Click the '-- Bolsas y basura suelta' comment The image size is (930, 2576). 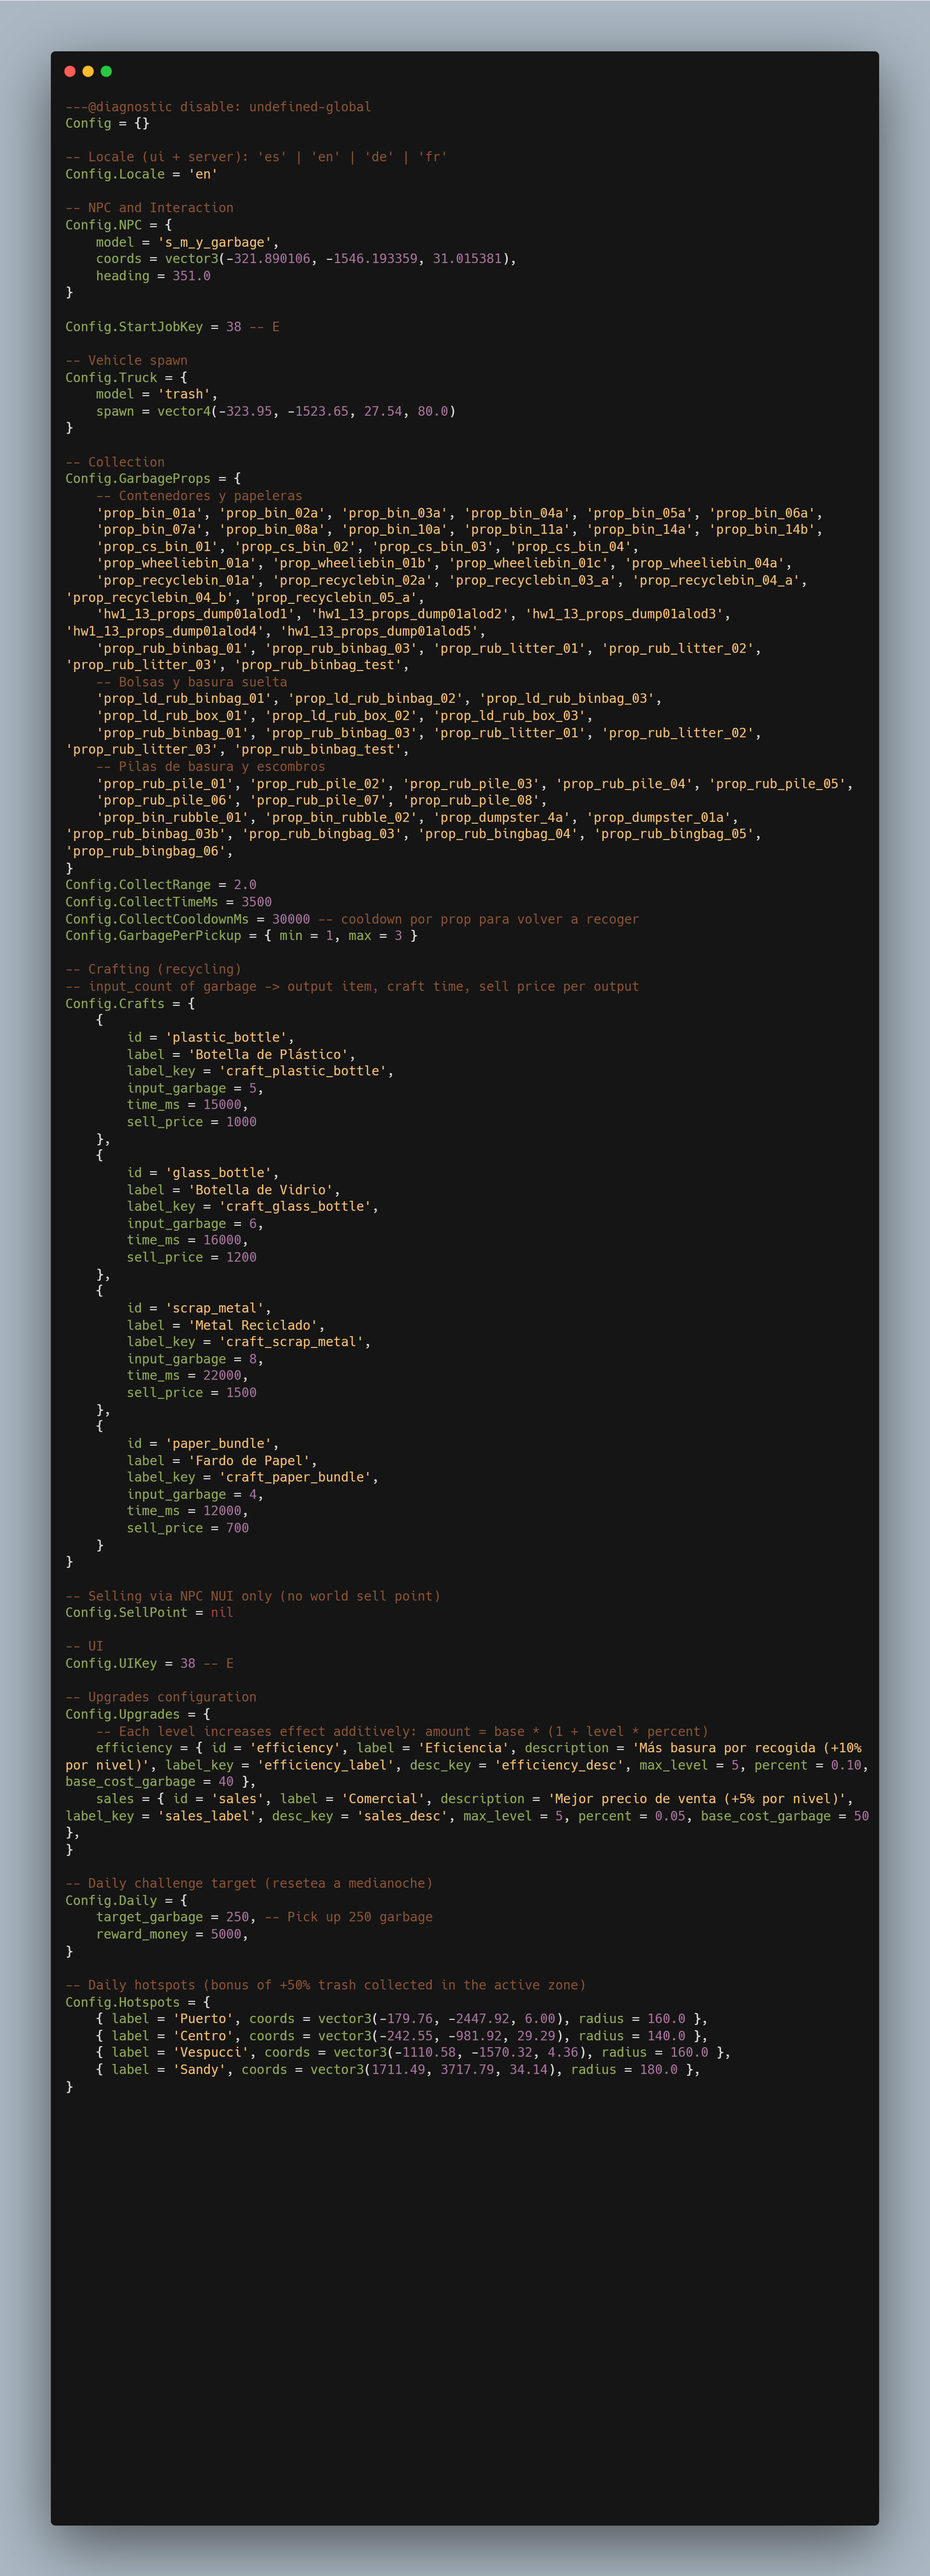(191, 682)
